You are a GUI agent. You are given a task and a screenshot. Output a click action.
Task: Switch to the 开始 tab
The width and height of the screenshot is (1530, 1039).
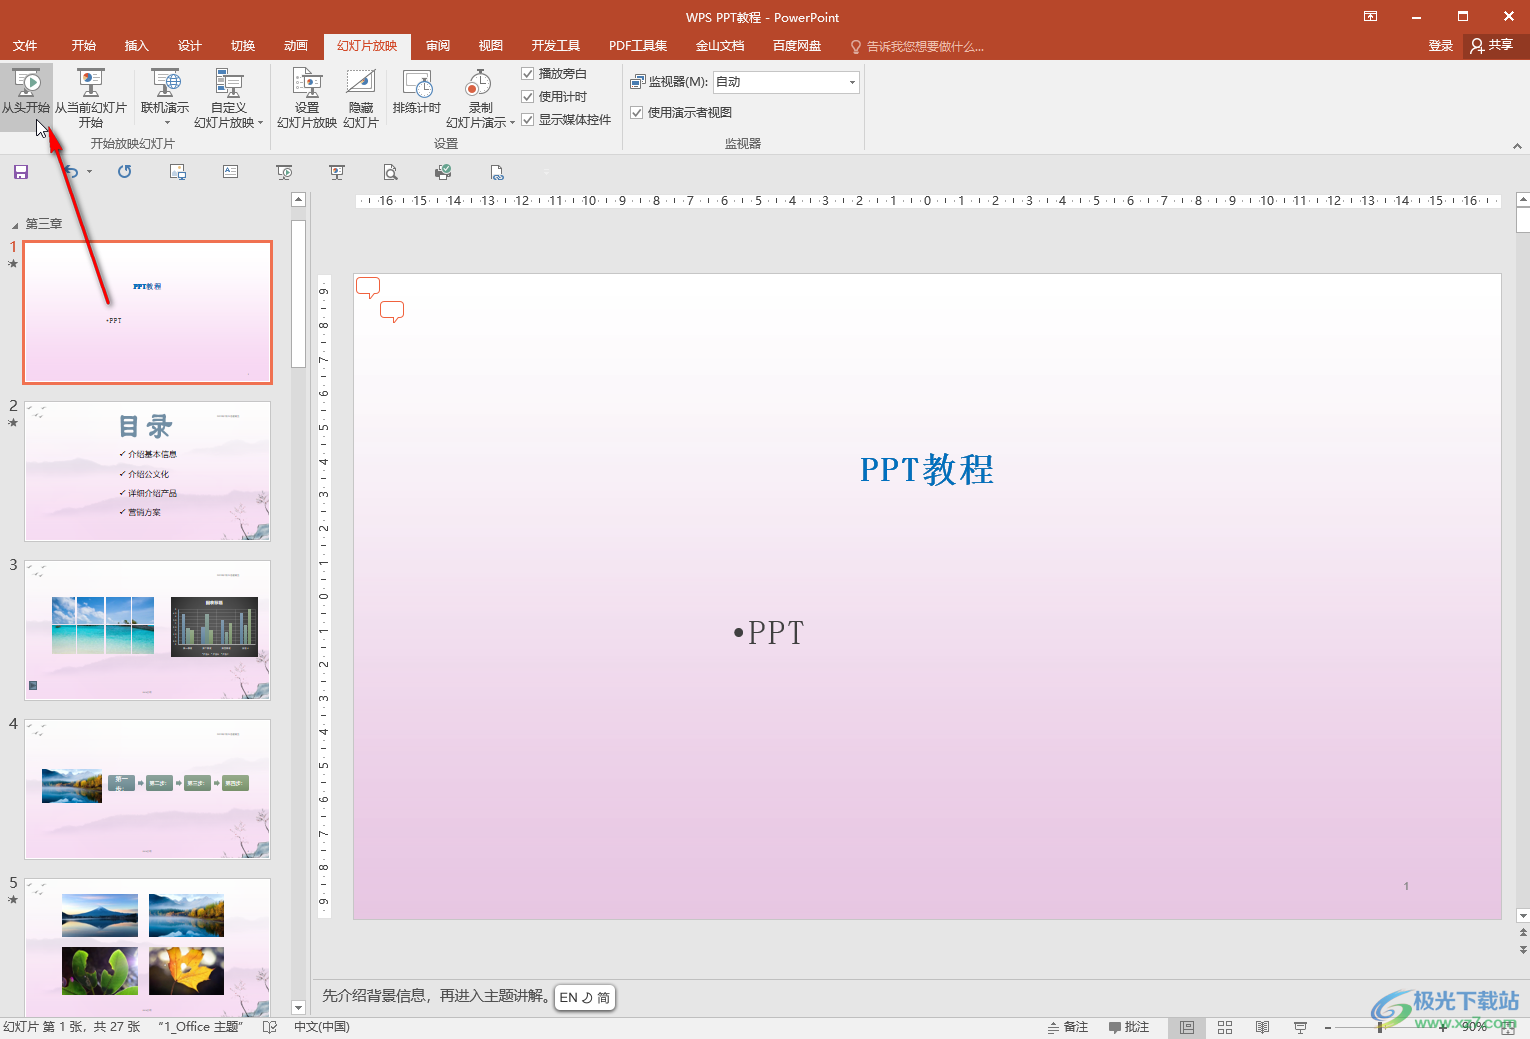84,46
